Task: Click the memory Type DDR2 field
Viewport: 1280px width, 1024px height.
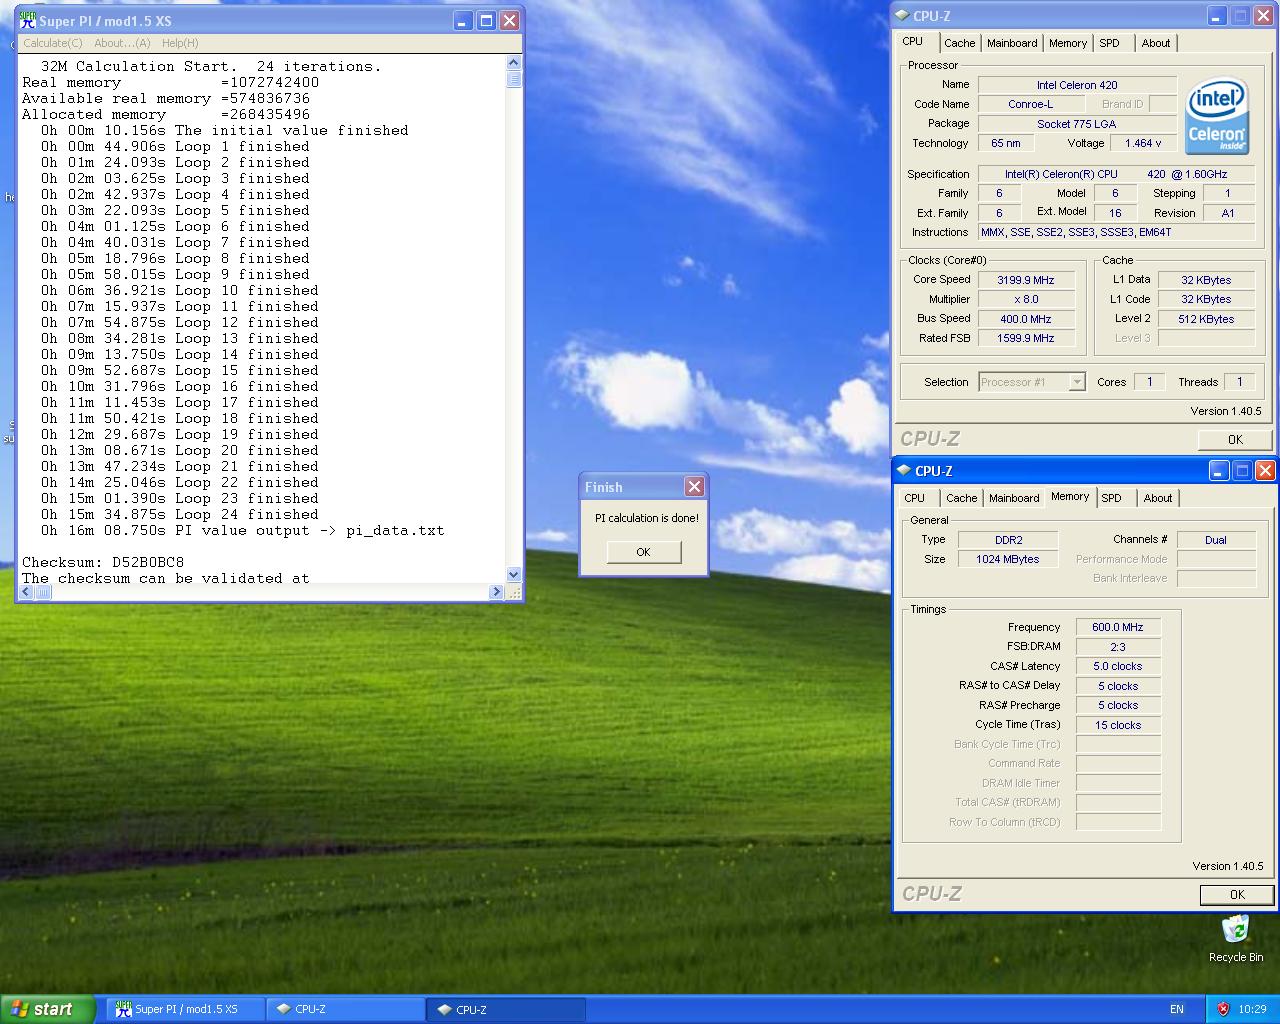Action: [1009, 540]
